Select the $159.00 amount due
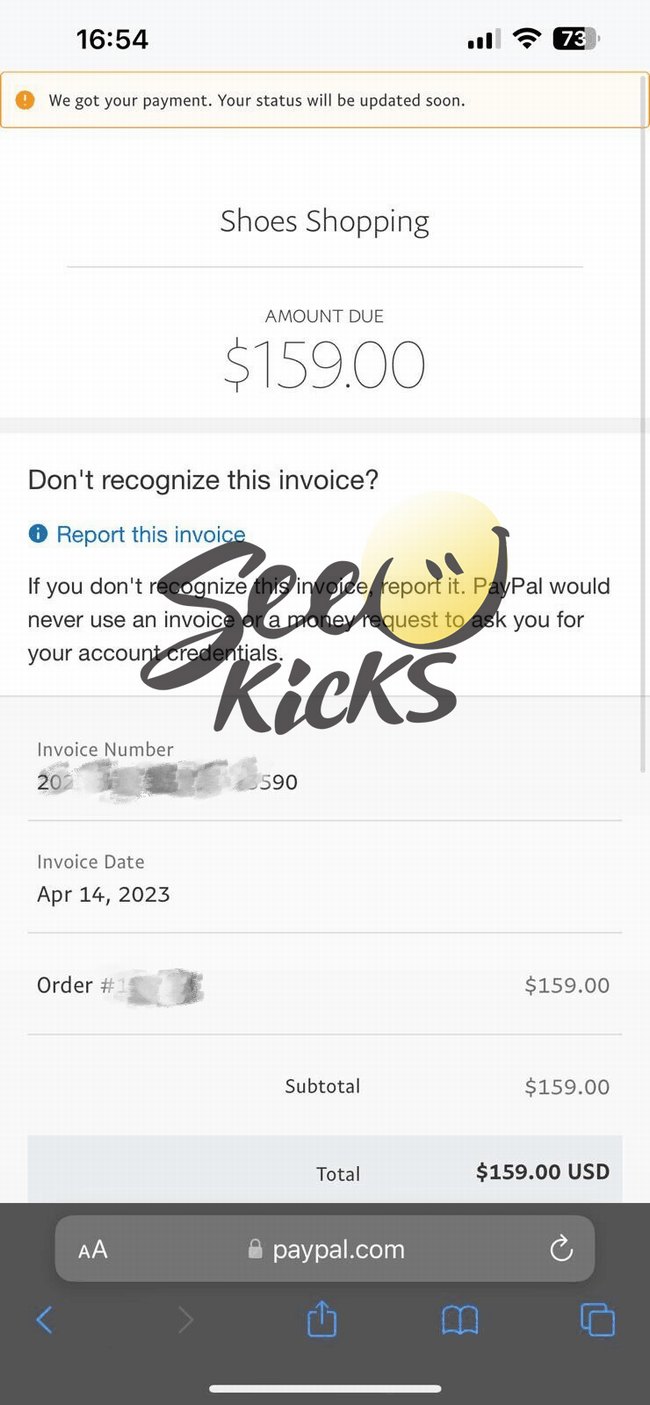The image size is (650, 1405). tap(325, 365)
